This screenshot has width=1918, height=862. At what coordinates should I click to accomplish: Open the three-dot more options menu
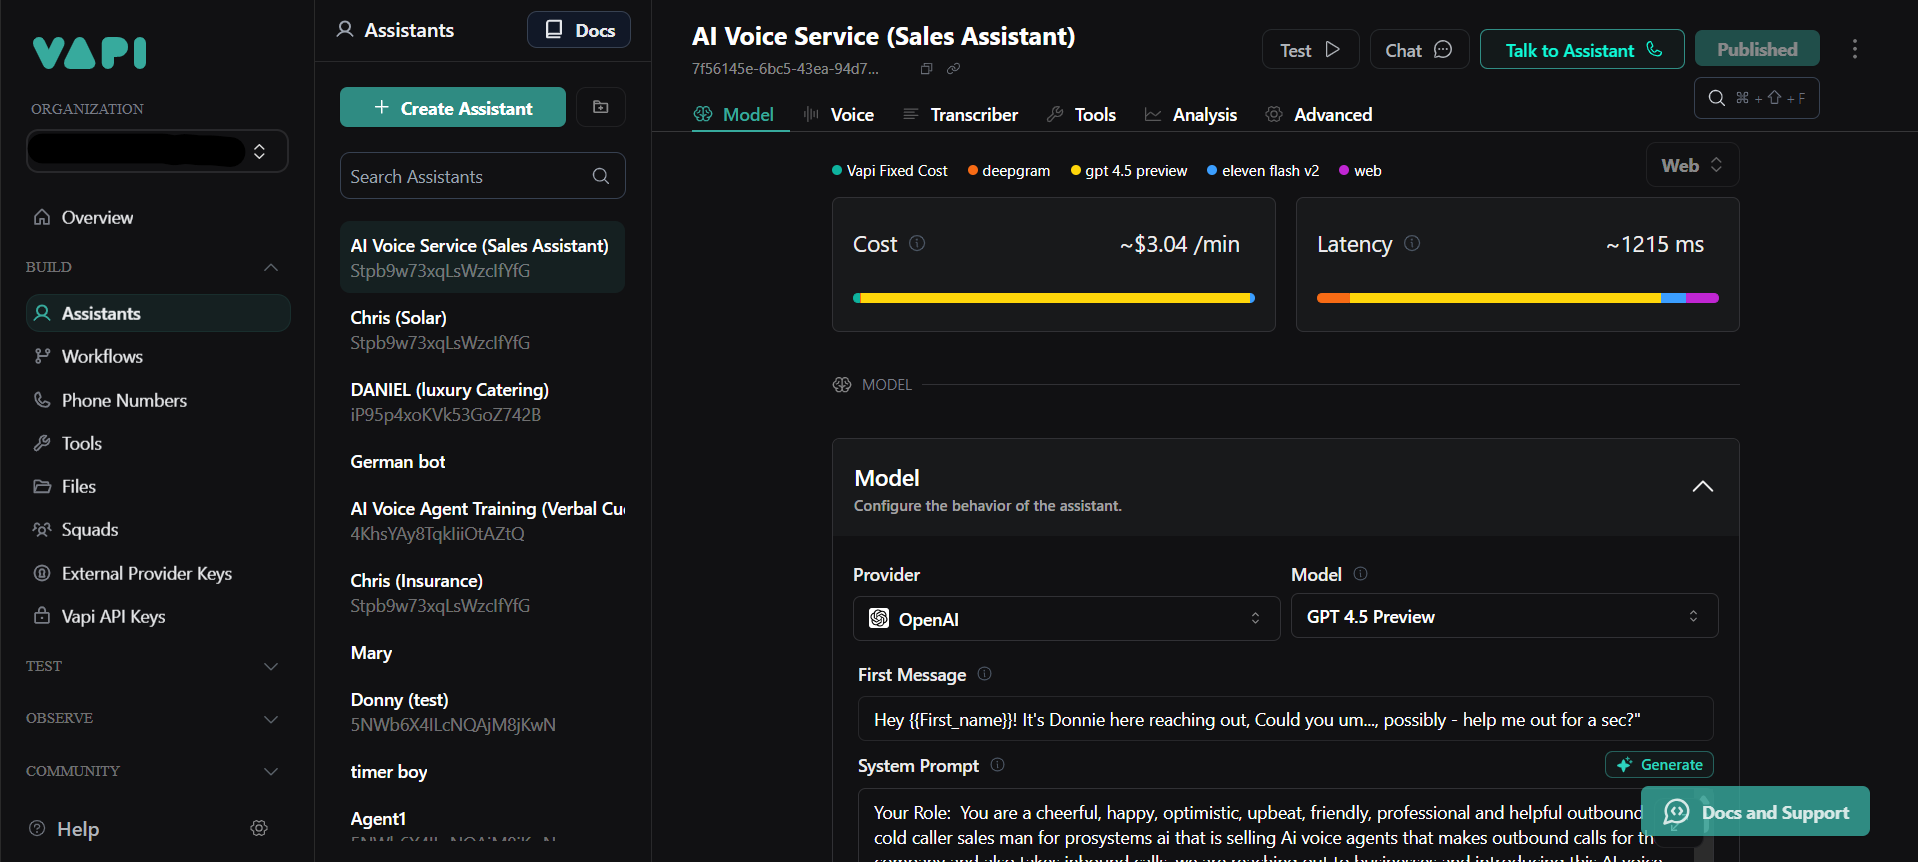1854,49
